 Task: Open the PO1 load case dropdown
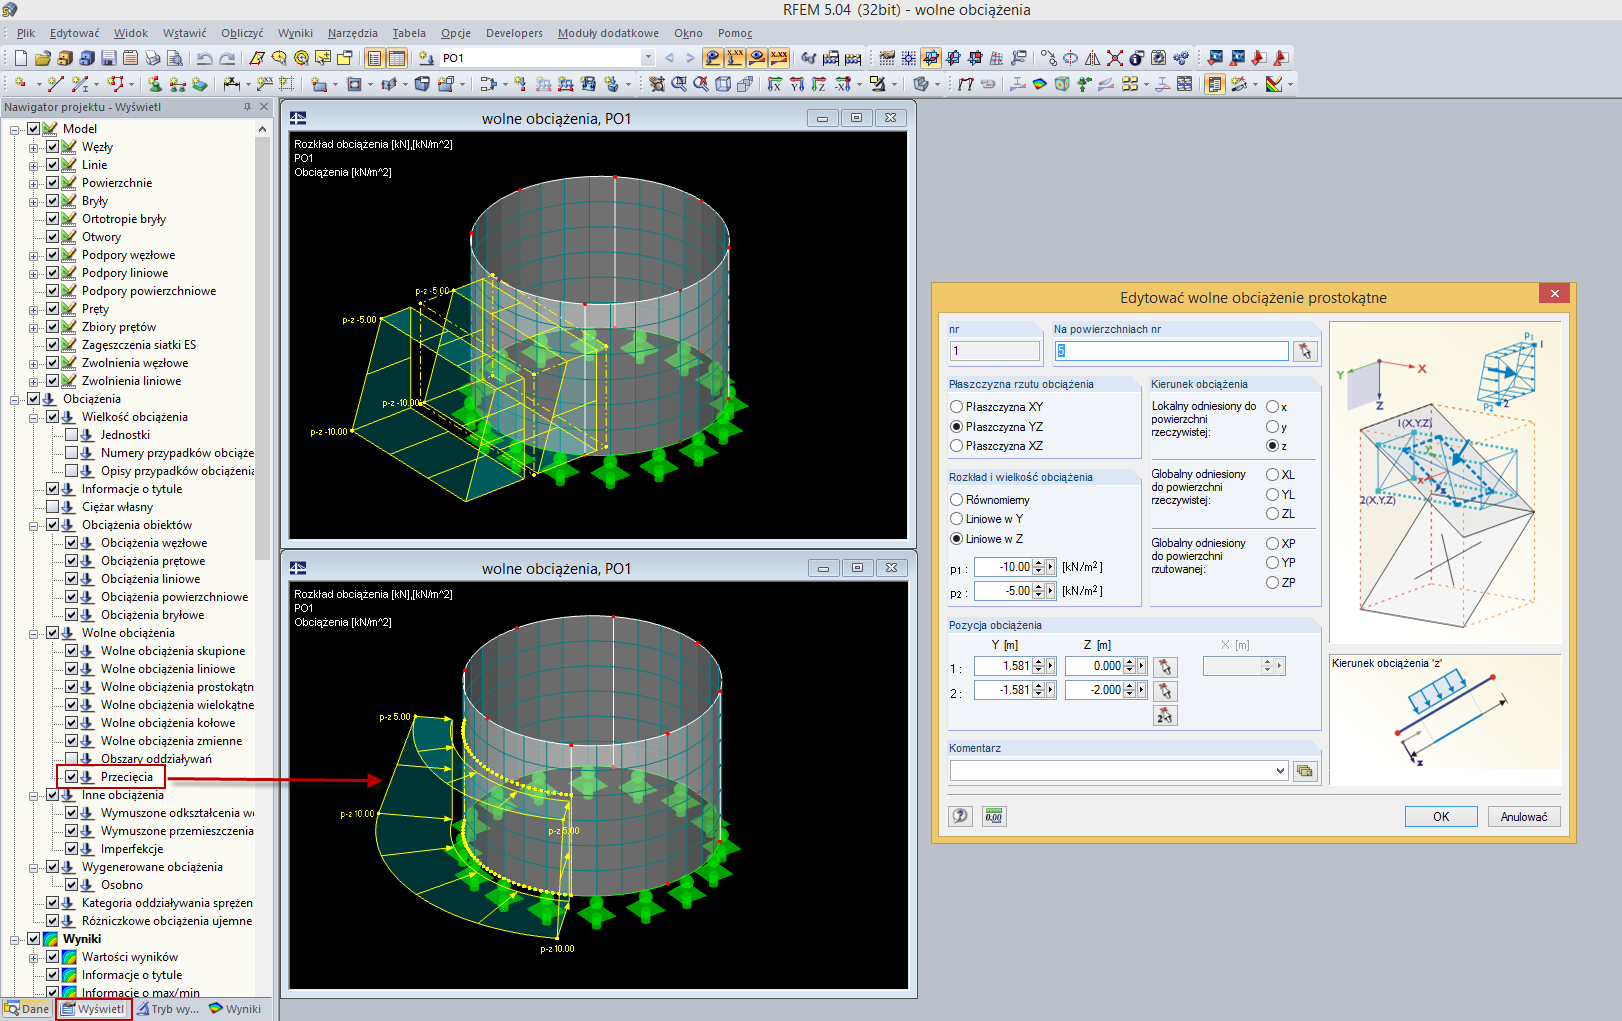pos(648,58)
